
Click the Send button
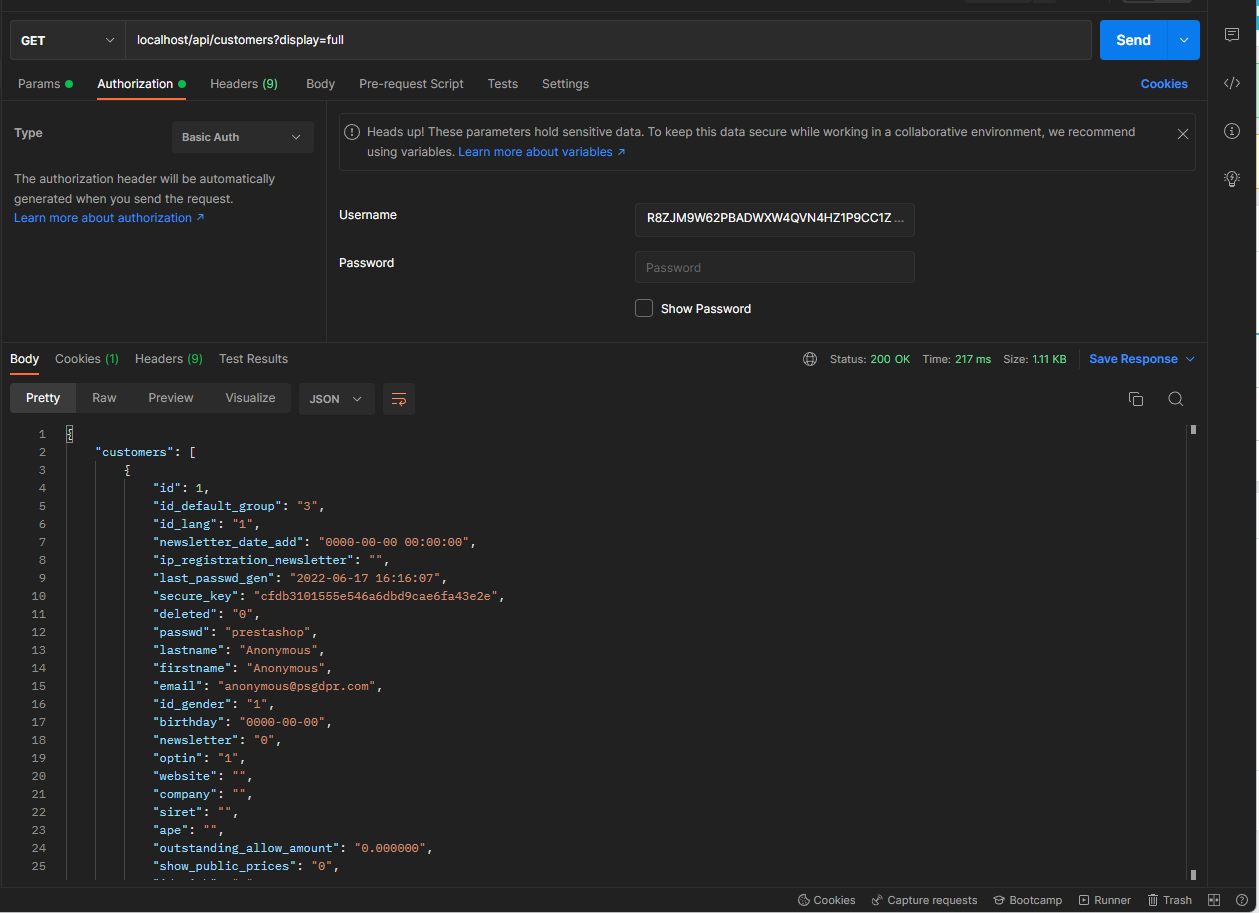[1133, 40]
